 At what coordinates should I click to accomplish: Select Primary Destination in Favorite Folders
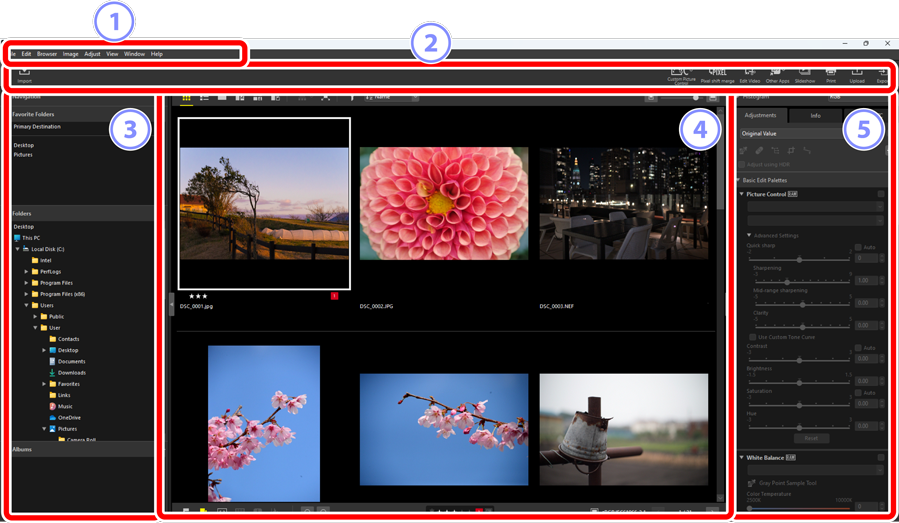pyautogui.click(x=37, y=127)
